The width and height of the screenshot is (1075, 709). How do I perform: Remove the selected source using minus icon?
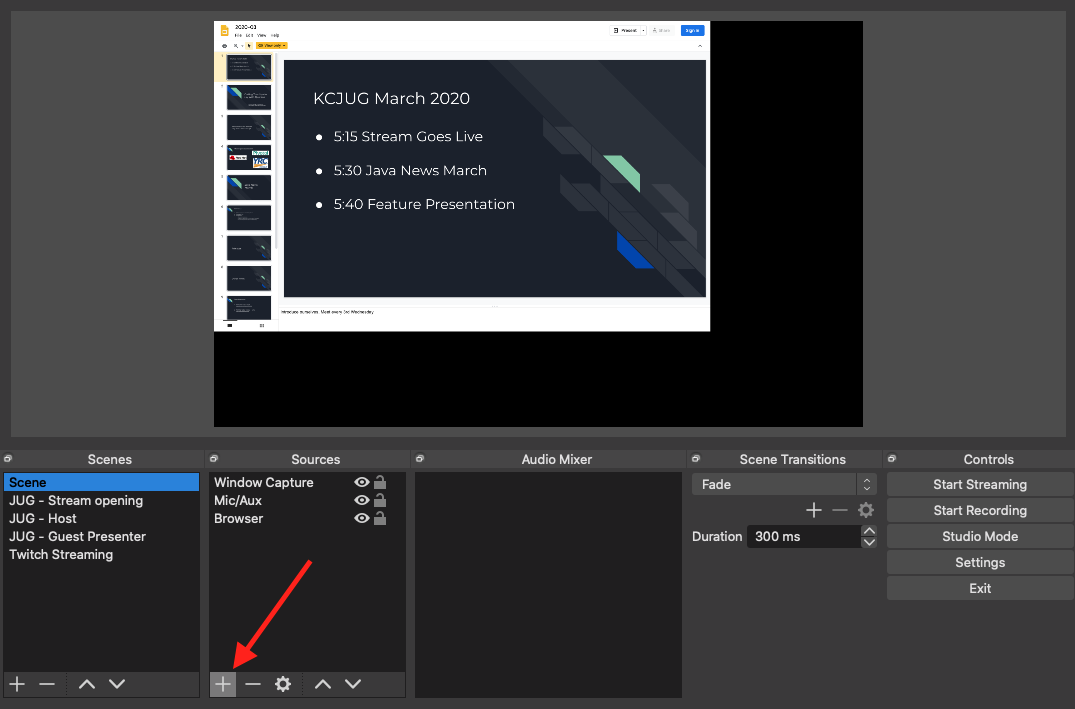click(252, 684)
